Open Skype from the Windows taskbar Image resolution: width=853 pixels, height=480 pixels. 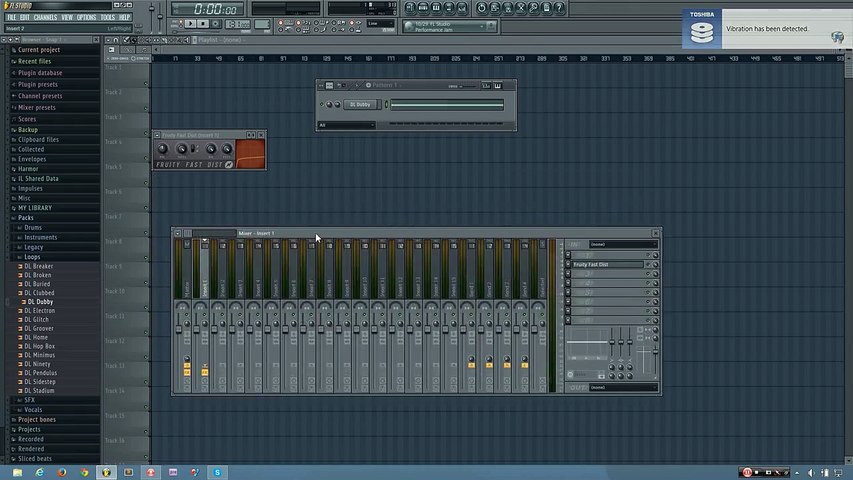(x=216, y=471)
